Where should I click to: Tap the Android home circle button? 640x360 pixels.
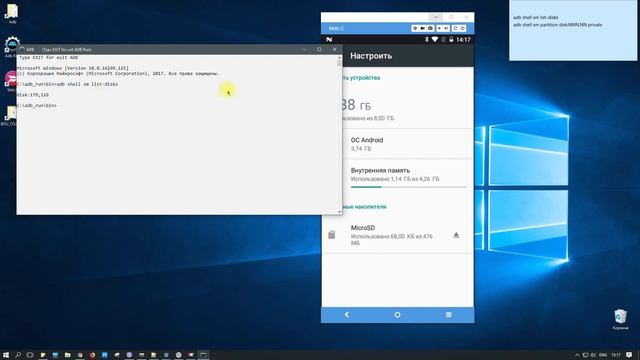click(x=397, y=315)
